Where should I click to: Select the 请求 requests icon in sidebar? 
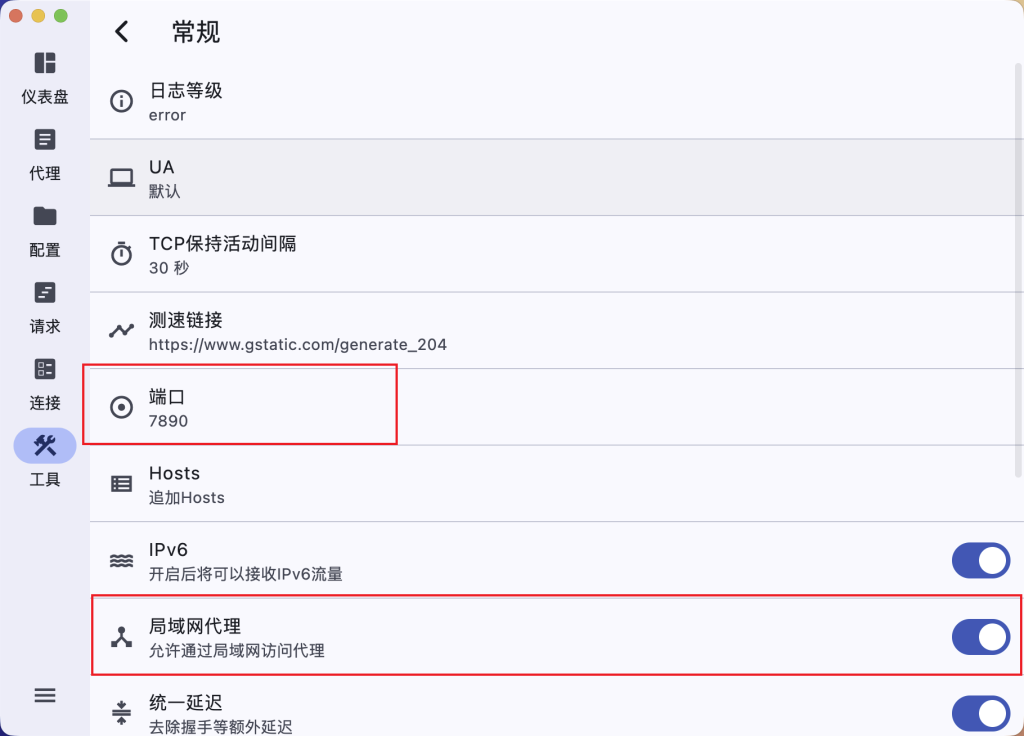[44, 293]
